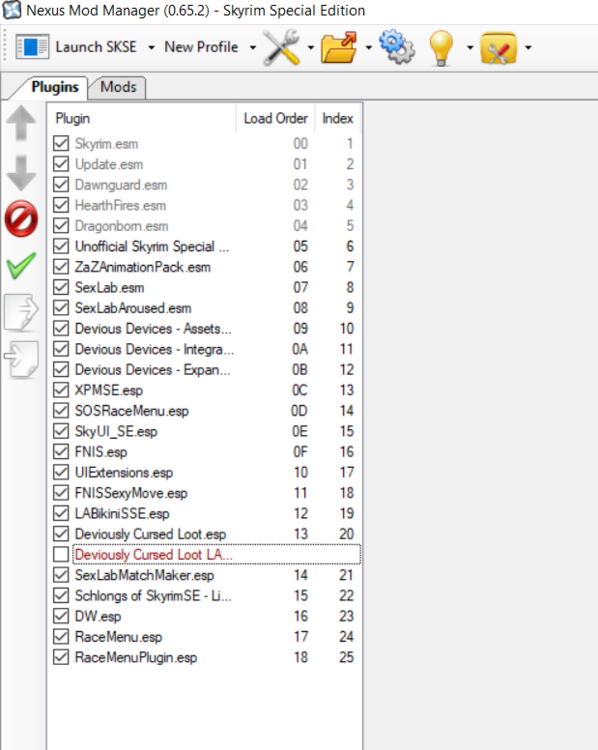Screen dimensions: 598x750
Task: Enable all plugins with green checkmark icon
Action: (21, 265)
